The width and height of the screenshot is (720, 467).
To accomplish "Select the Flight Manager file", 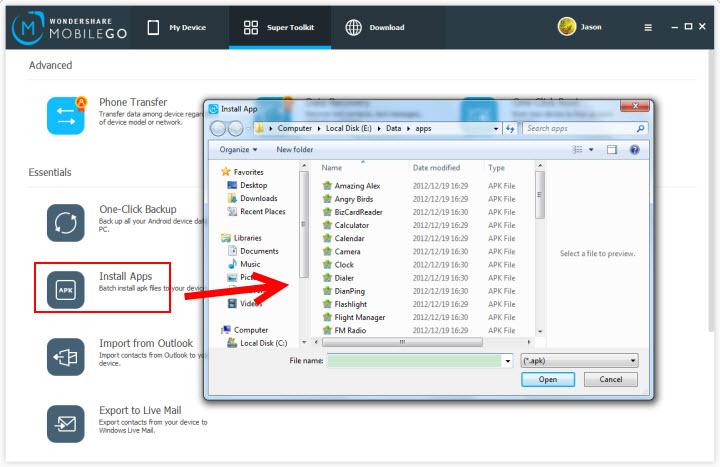I will [x=360, y=317].
